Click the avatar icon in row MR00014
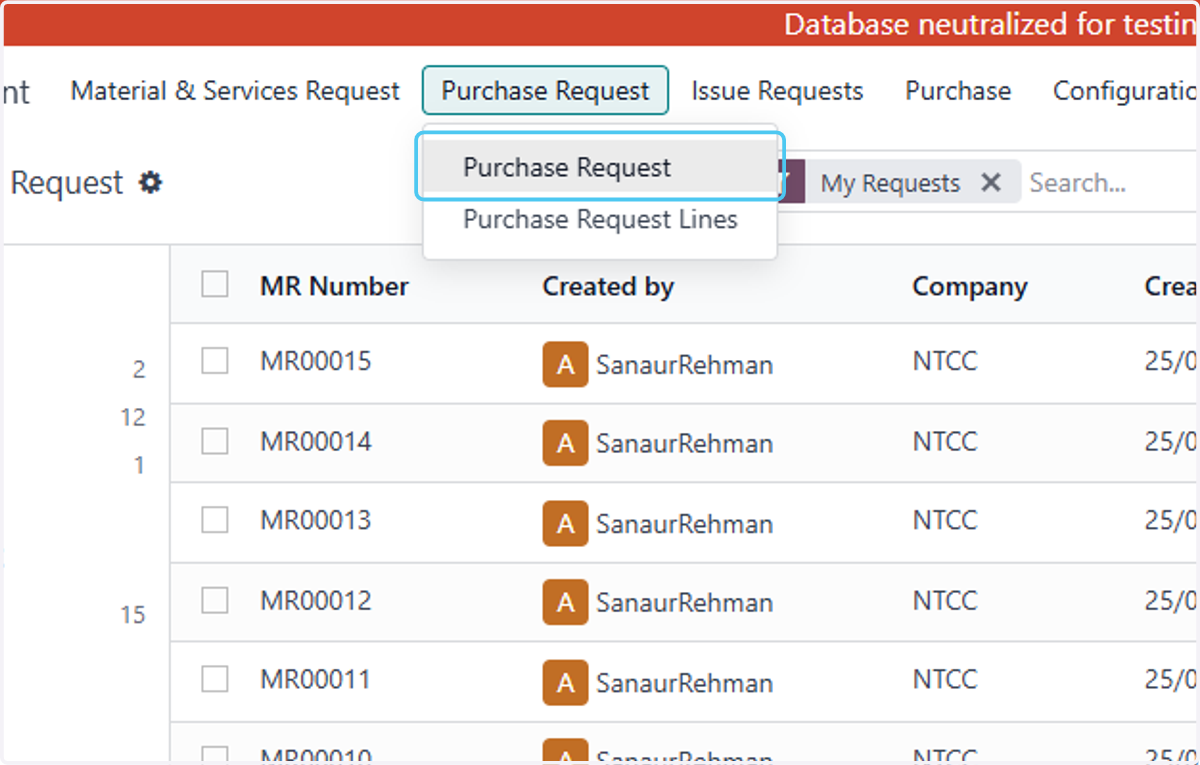 point(565,443)
